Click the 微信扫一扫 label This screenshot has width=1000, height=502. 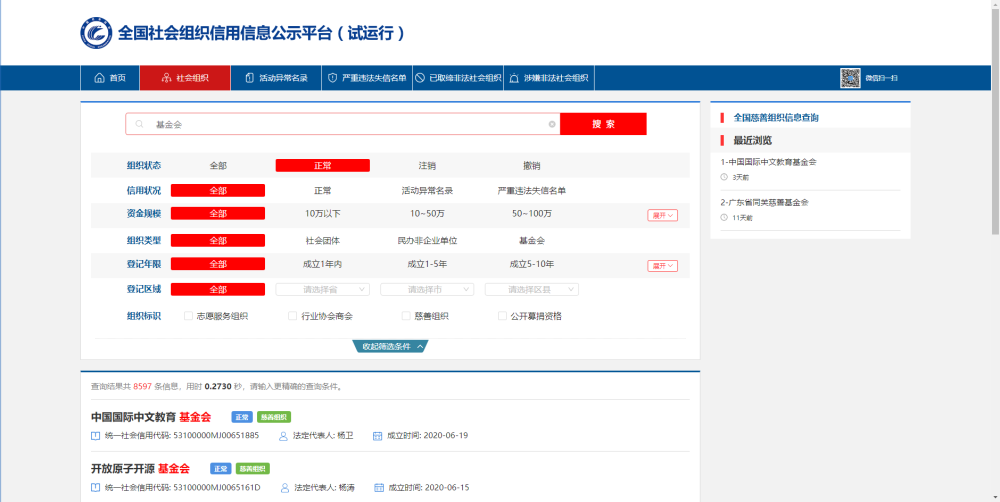click(x=881, y=78)
